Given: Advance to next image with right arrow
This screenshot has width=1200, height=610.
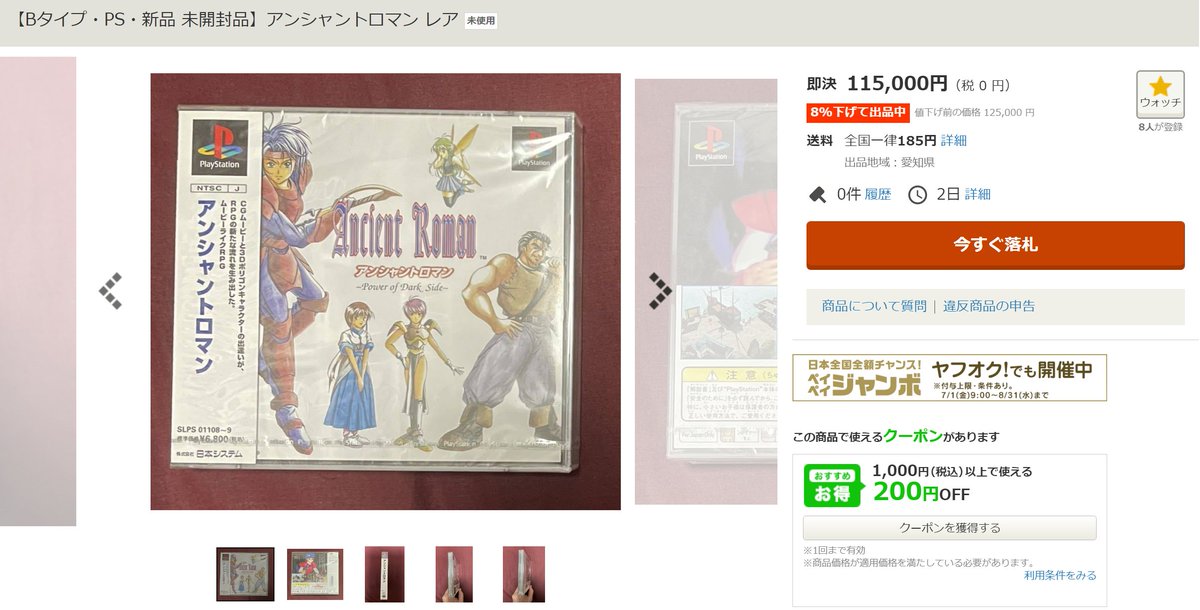Looking at the screenshot, I should [660, 291].
